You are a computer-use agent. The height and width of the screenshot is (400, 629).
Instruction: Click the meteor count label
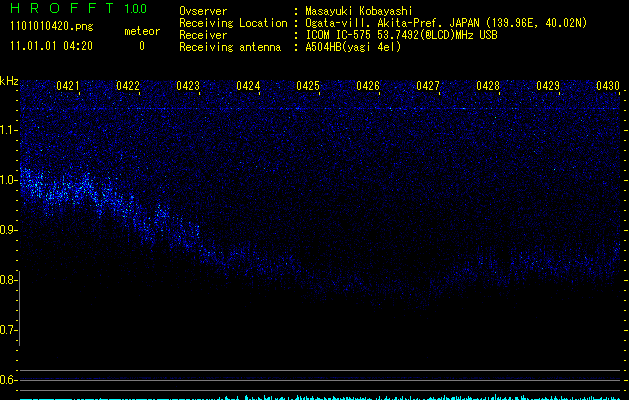tap(142, 31)
